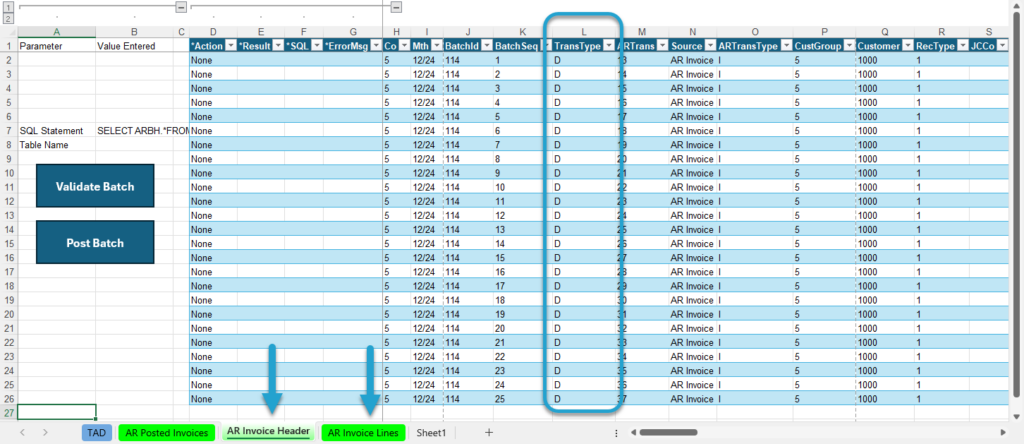Select column L header
This screenshot has width=1024, height=444.
click(584, 31)
